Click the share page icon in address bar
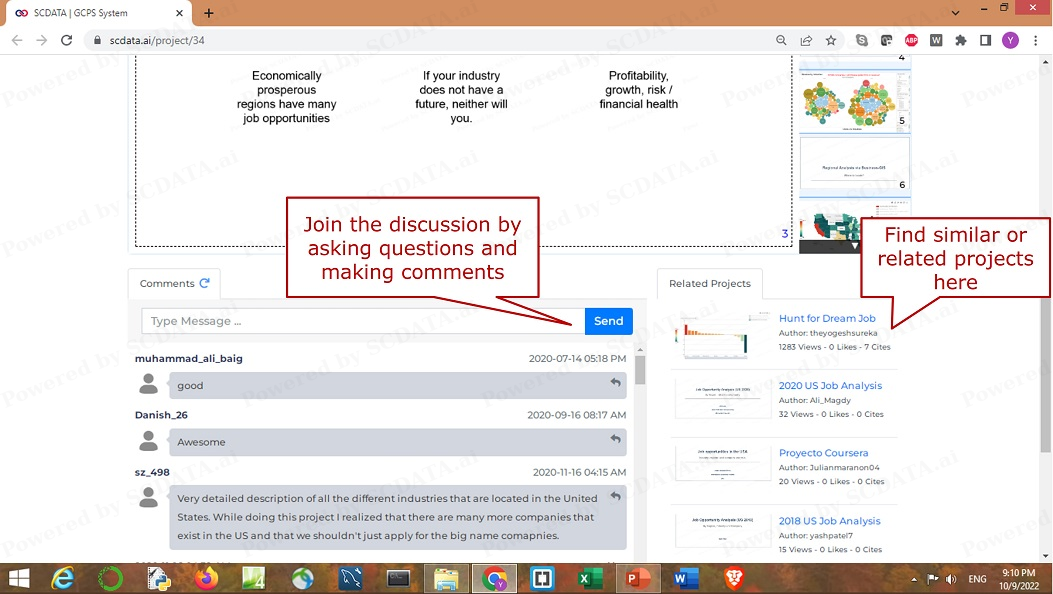 click(x=806, y=40)
